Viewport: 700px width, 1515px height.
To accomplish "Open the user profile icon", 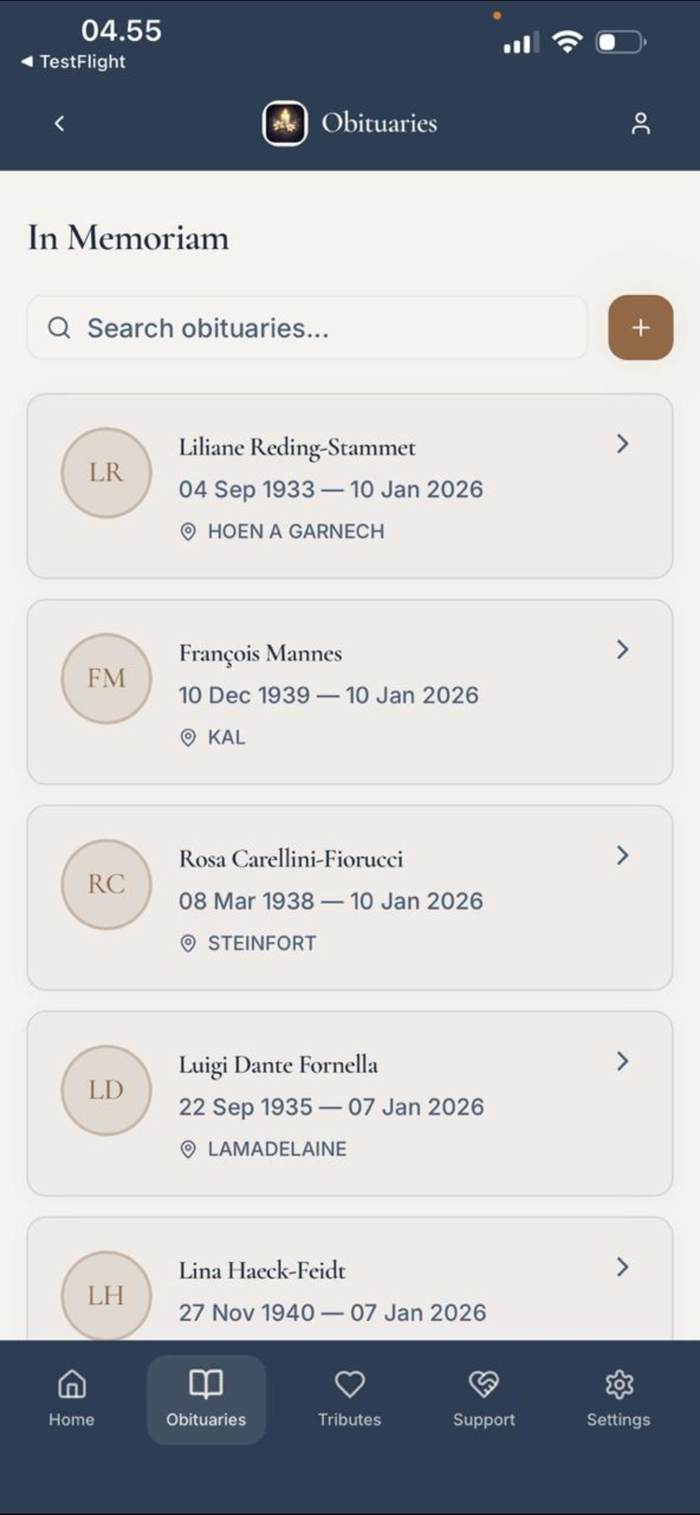I will click(641, 123).
